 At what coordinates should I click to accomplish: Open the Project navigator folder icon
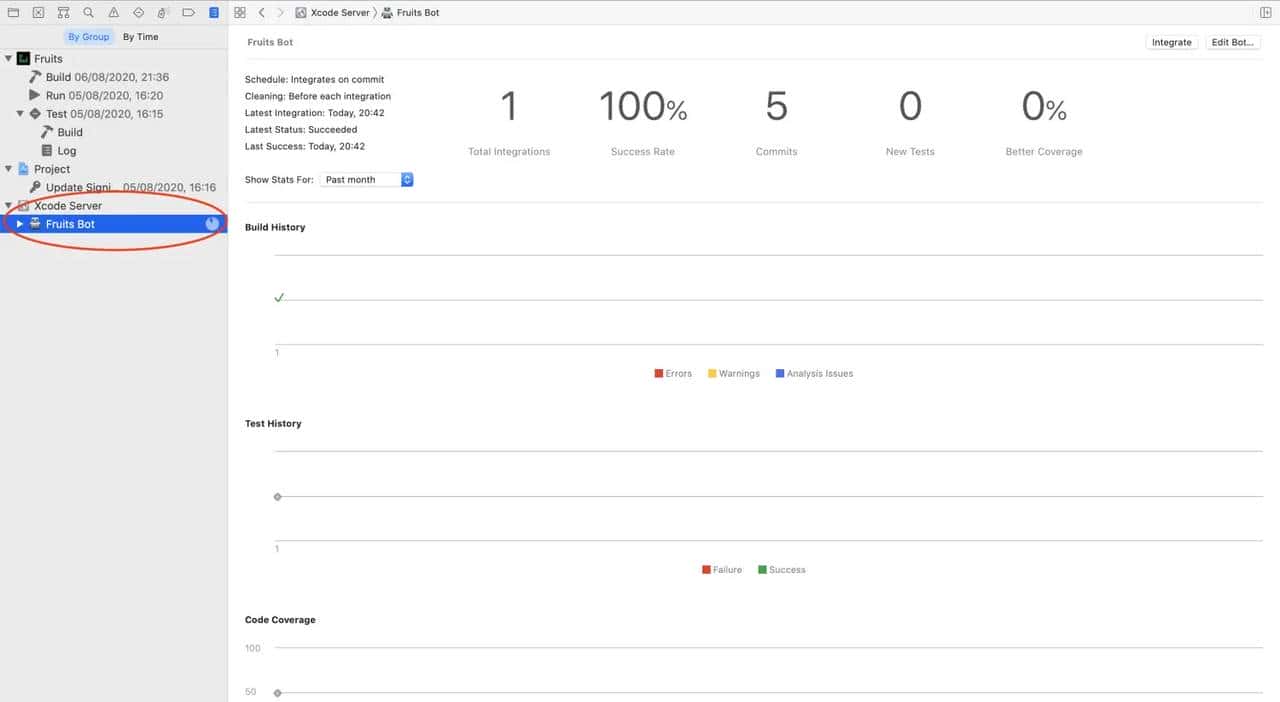[x=13, y=13]
